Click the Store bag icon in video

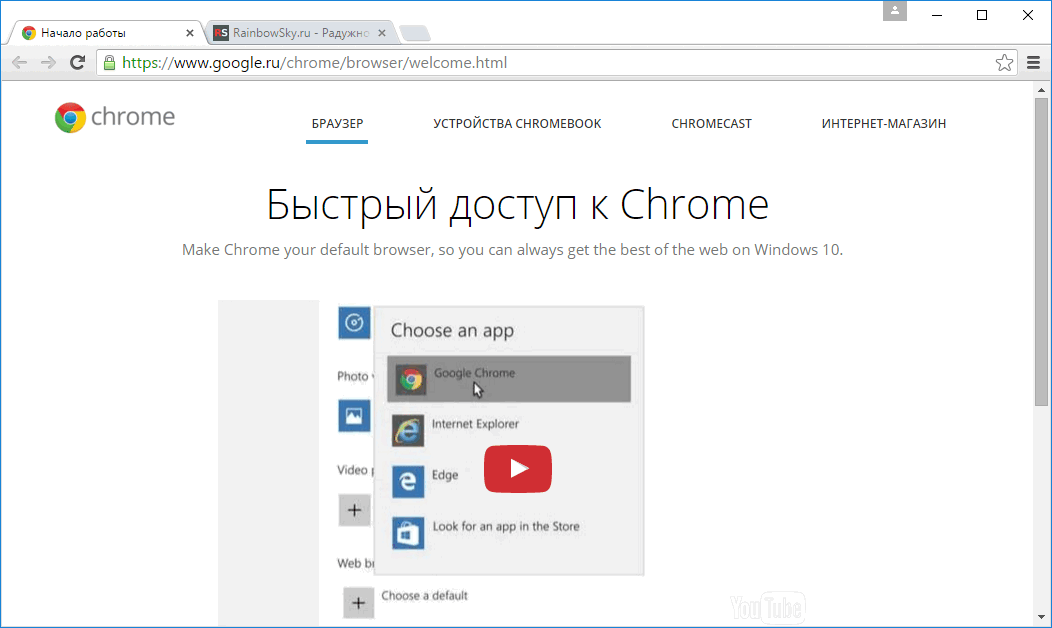click(408, 533)
